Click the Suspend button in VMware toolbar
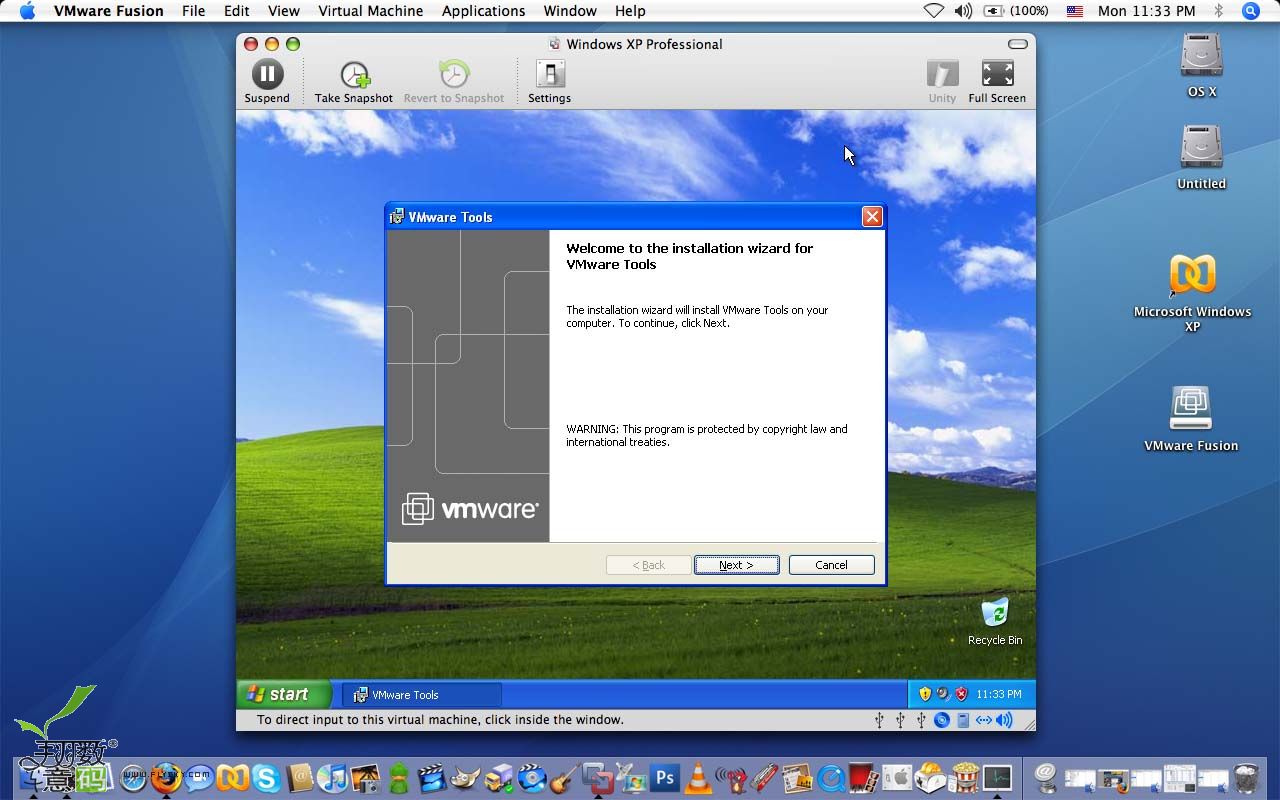The width and height of the screenshot is (1280, 800). [267, 81]
